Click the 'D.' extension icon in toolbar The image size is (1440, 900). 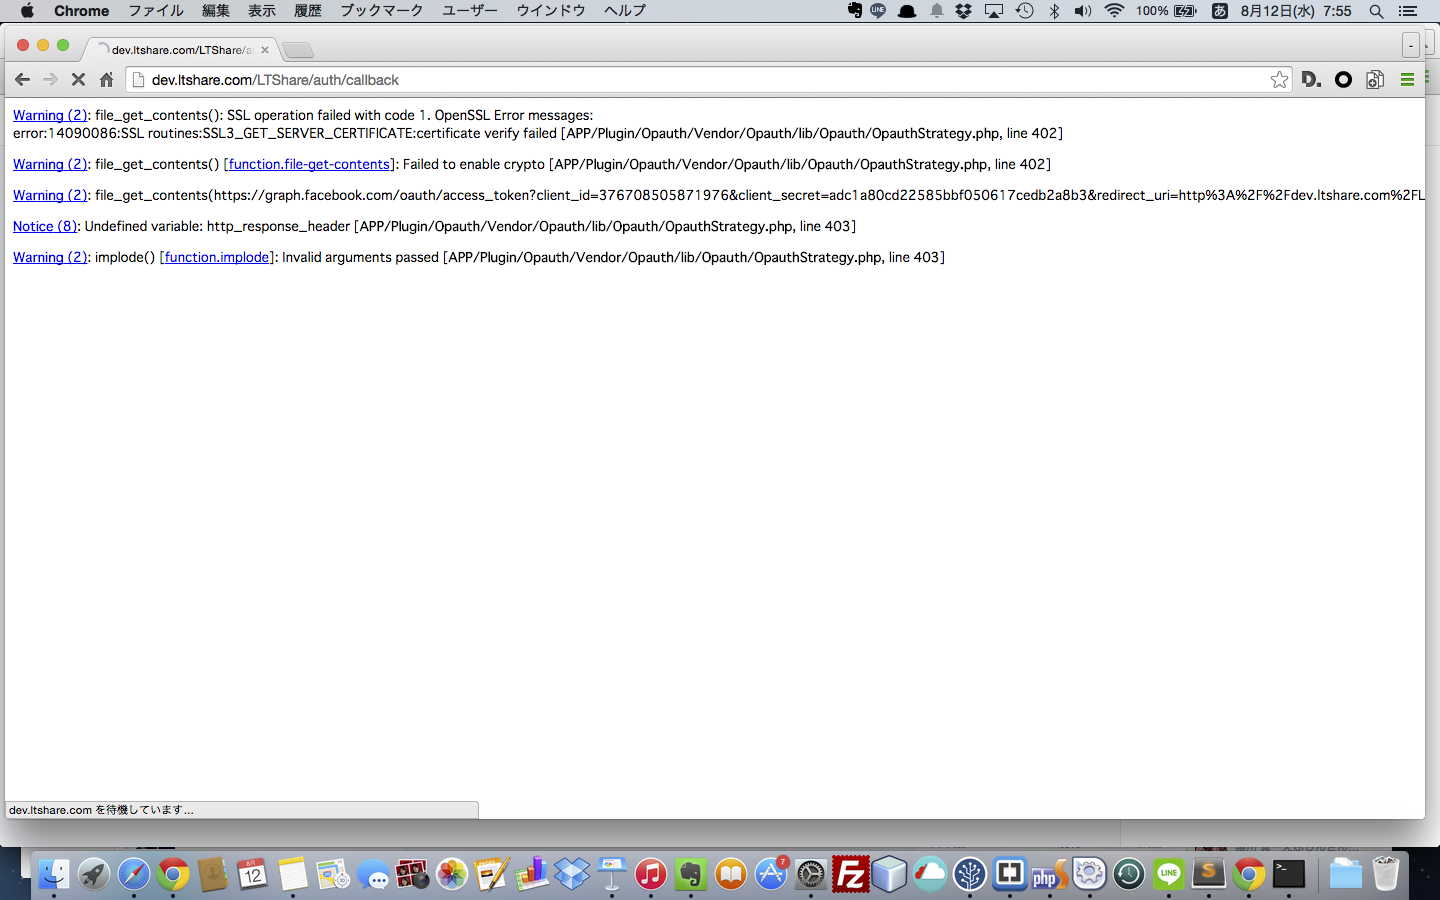pos(1311,80)
